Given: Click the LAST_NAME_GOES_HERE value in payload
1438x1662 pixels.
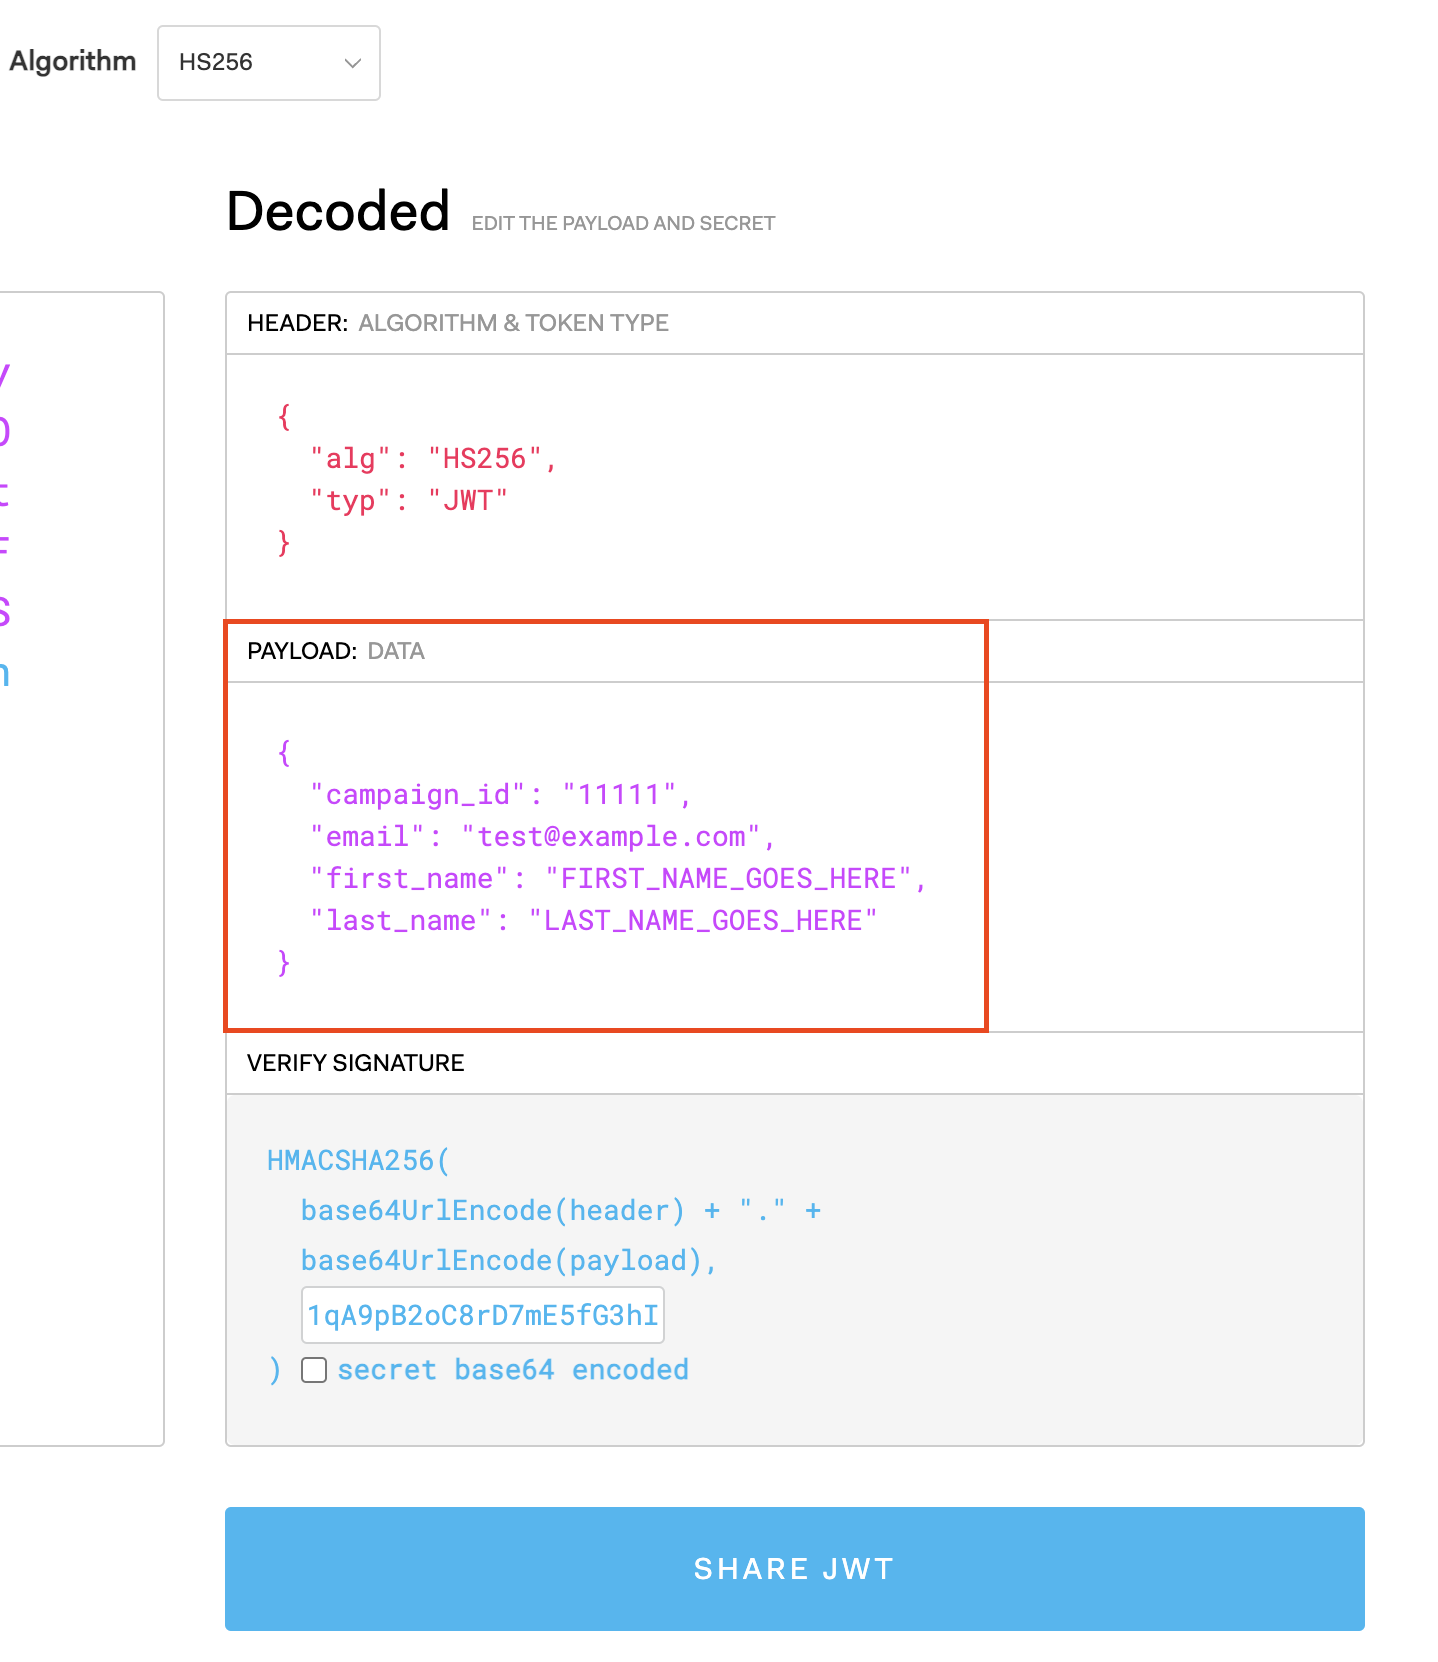Looking at the screenshot, I should (702, 921).
